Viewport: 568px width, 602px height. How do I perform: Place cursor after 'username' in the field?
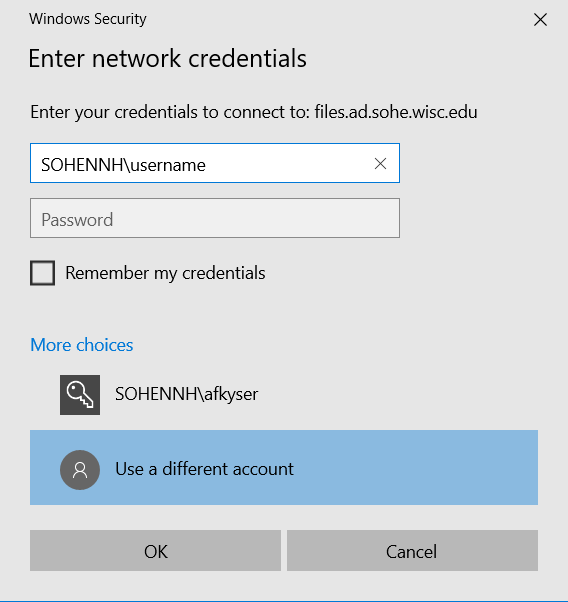click(207, 165)
